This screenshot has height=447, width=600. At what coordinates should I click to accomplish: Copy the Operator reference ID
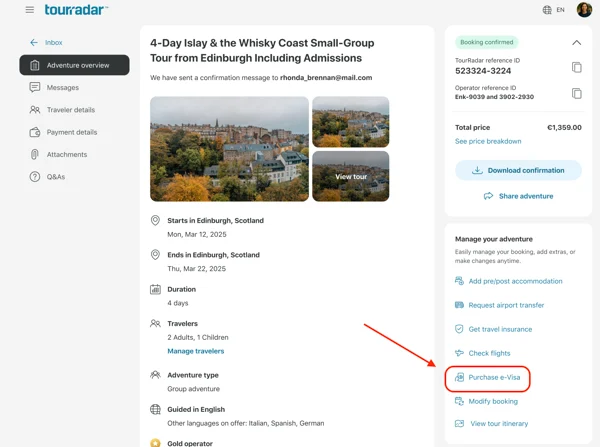coord(577,93)
